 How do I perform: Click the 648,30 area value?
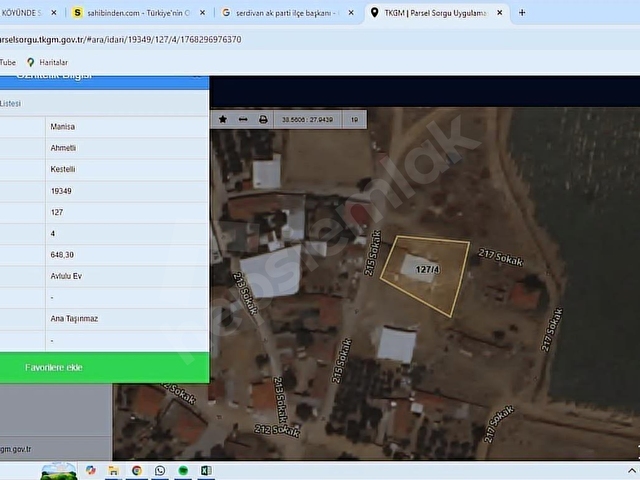pyautogui.click(x=62, y=255)
